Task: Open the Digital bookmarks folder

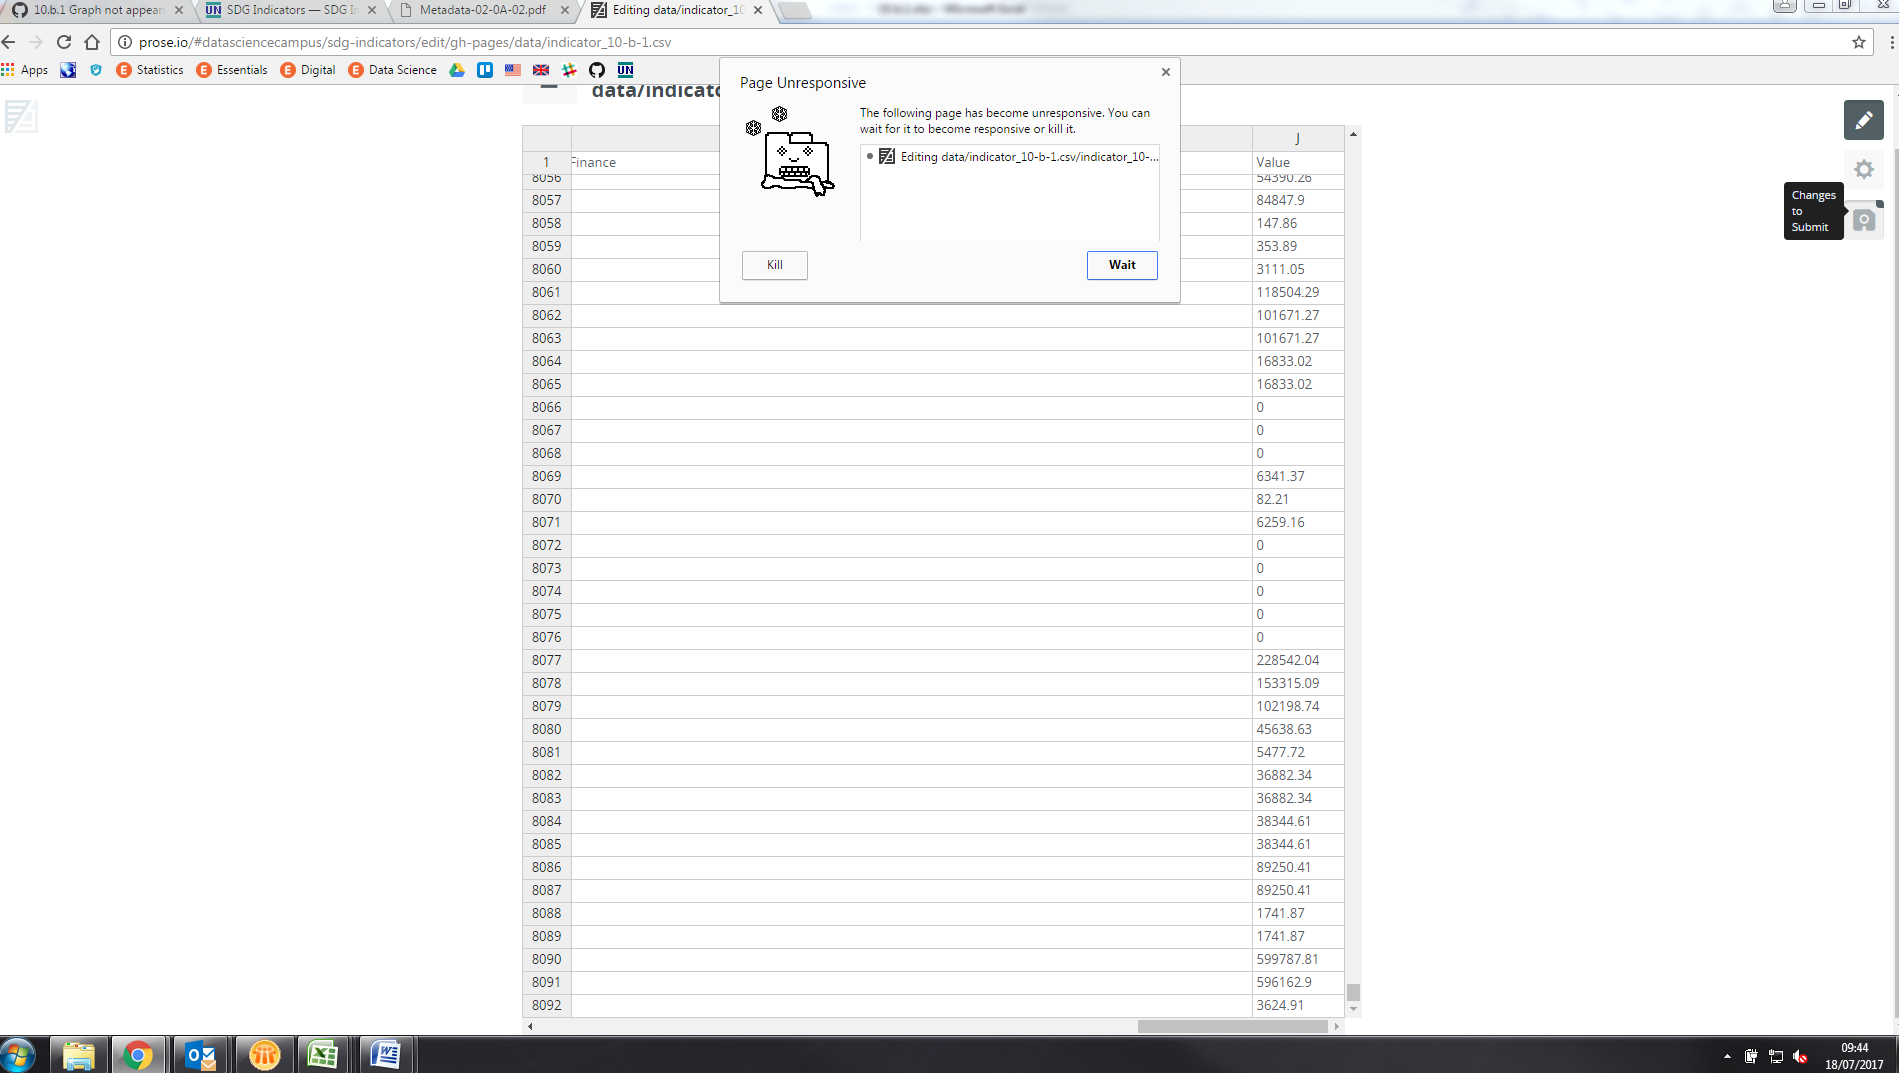Action: [308, 70]
